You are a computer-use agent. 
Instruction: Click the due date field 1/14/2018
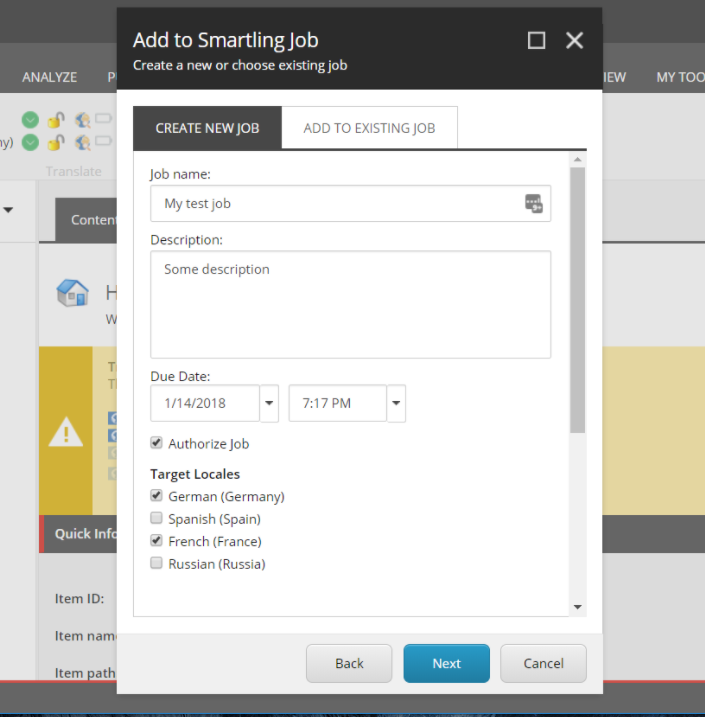205,403
